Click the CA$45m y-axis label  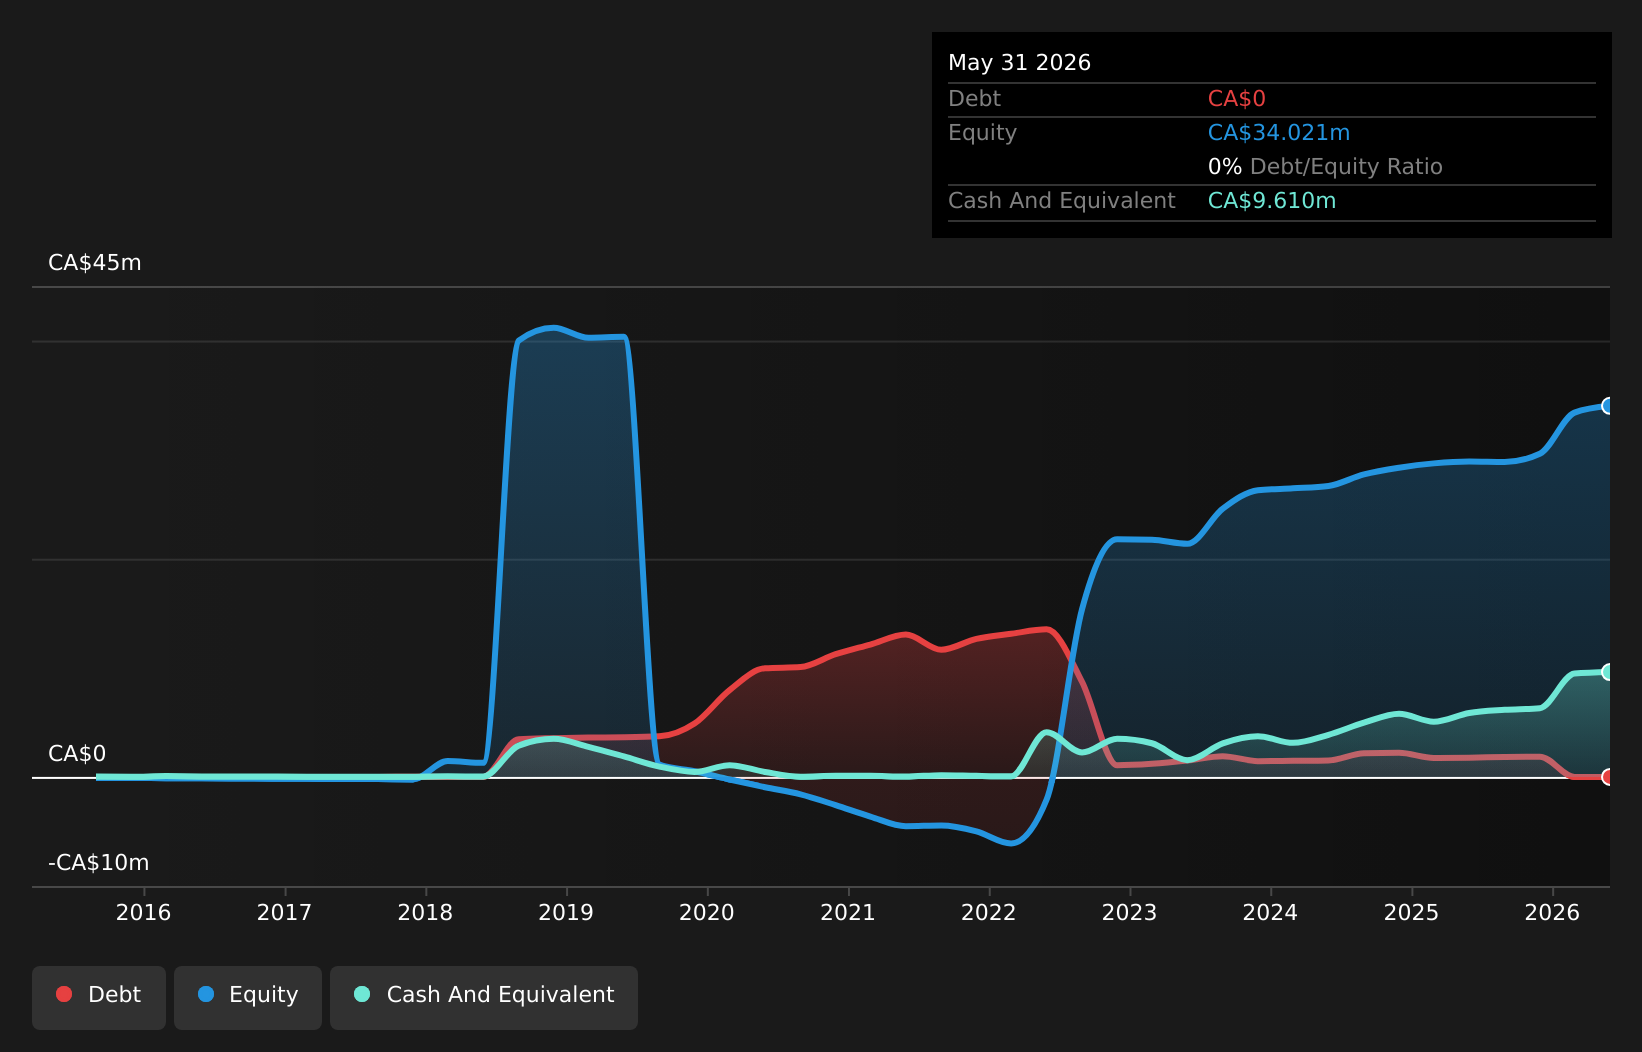[x=95, y=263]
